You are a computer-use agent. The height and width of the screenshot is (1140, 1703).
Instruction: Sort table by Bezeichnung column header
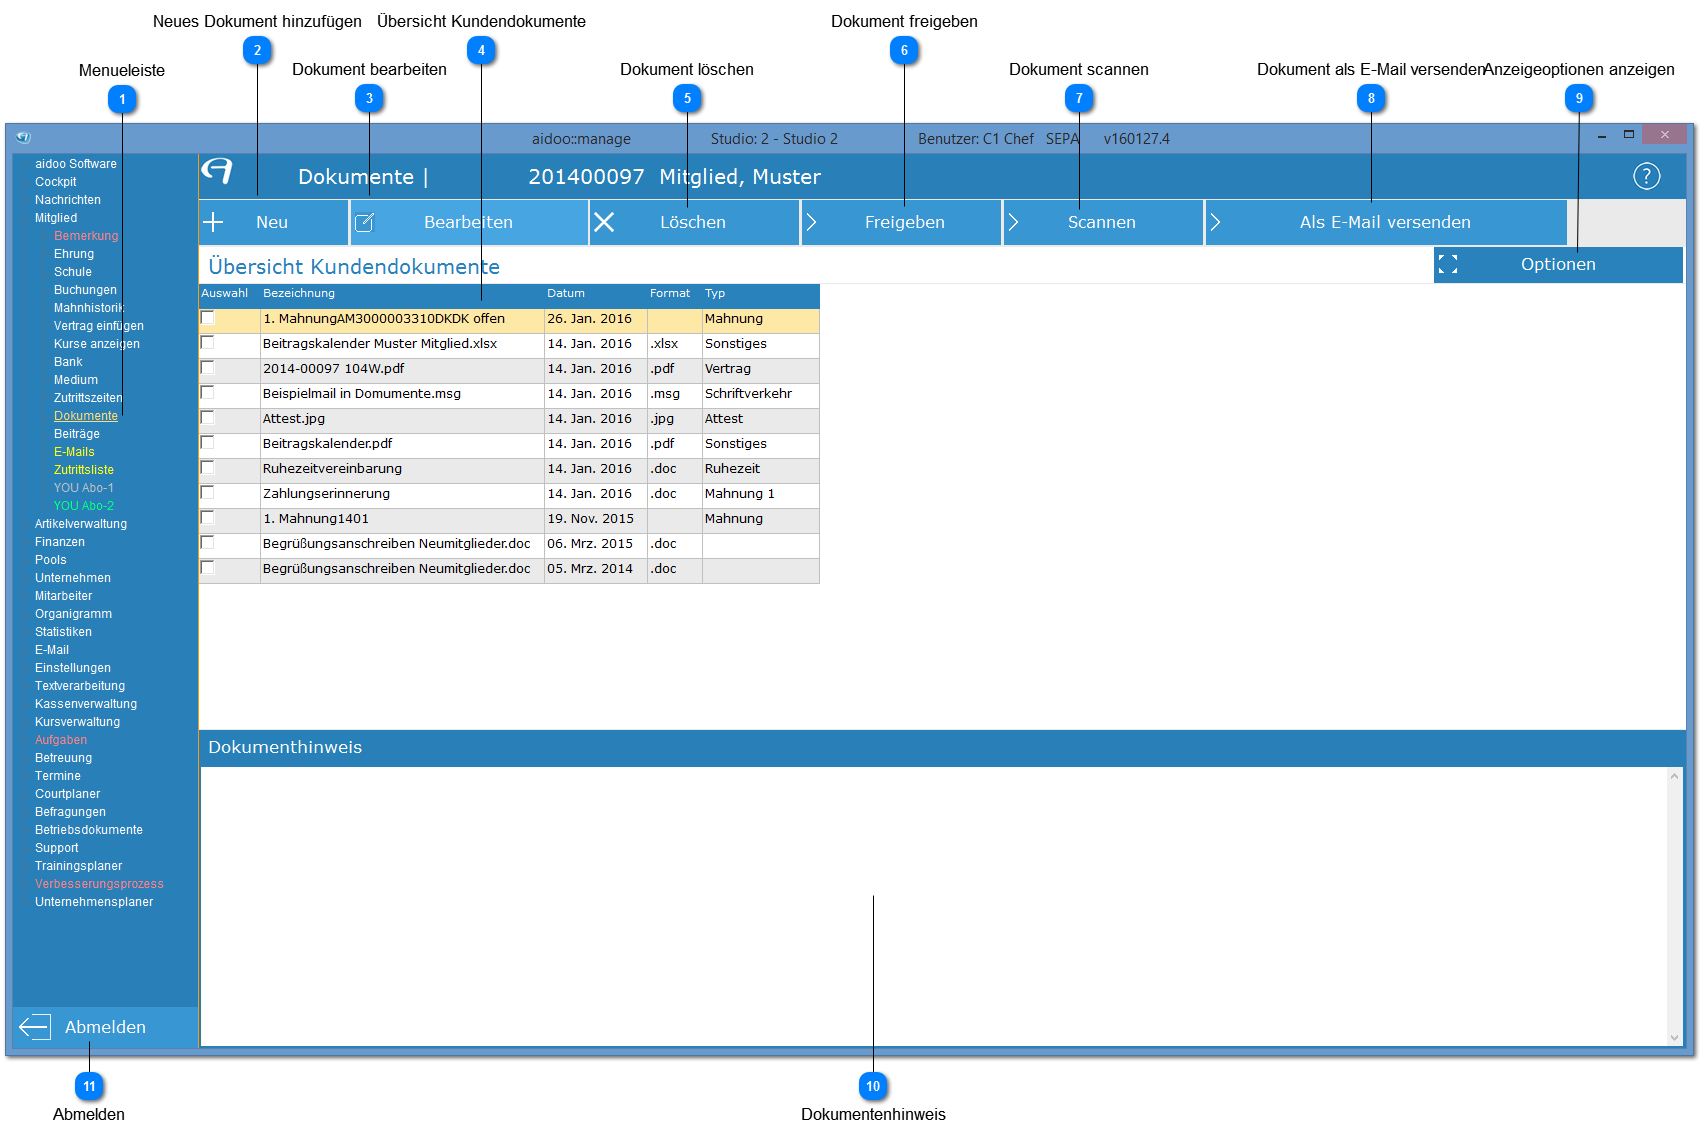(x=299, y=293)
